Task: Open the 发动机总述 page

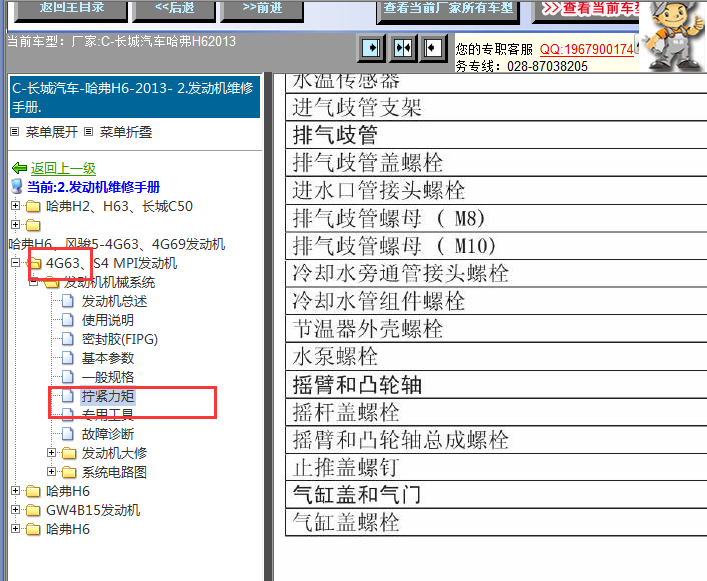Action: pyautogui.click(x=115, y=301)
